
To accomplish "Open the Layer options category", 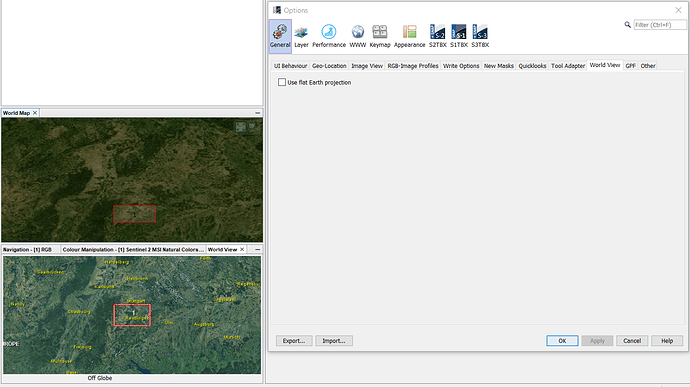I will [301, 36].
